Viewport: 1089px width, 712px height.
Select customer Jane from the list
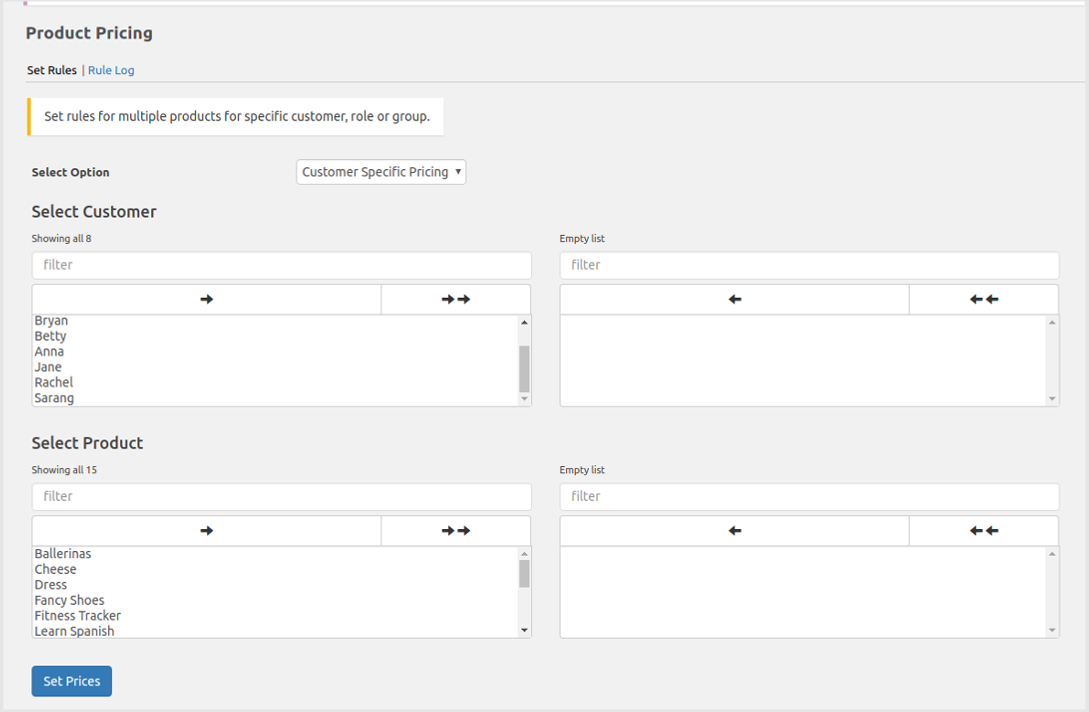pos(47,366)
